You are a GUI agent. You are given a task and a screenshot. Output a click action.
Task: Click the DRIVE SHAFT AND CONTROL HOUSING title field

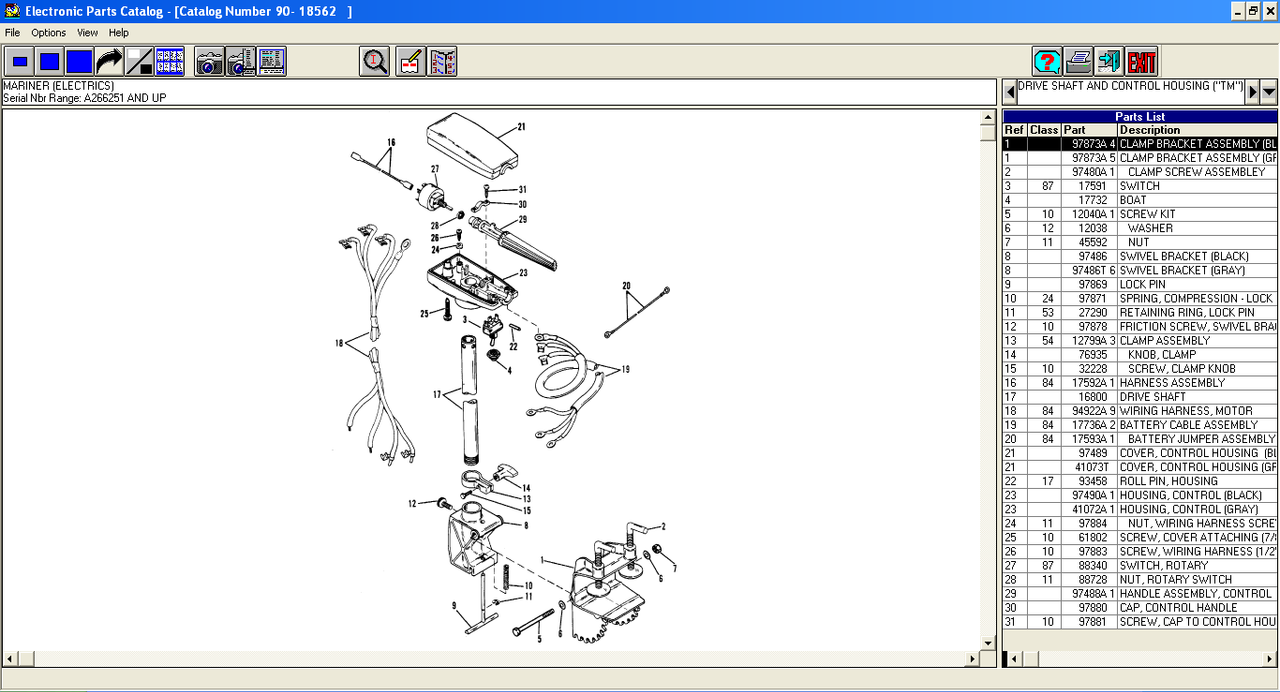(1130, 92)
